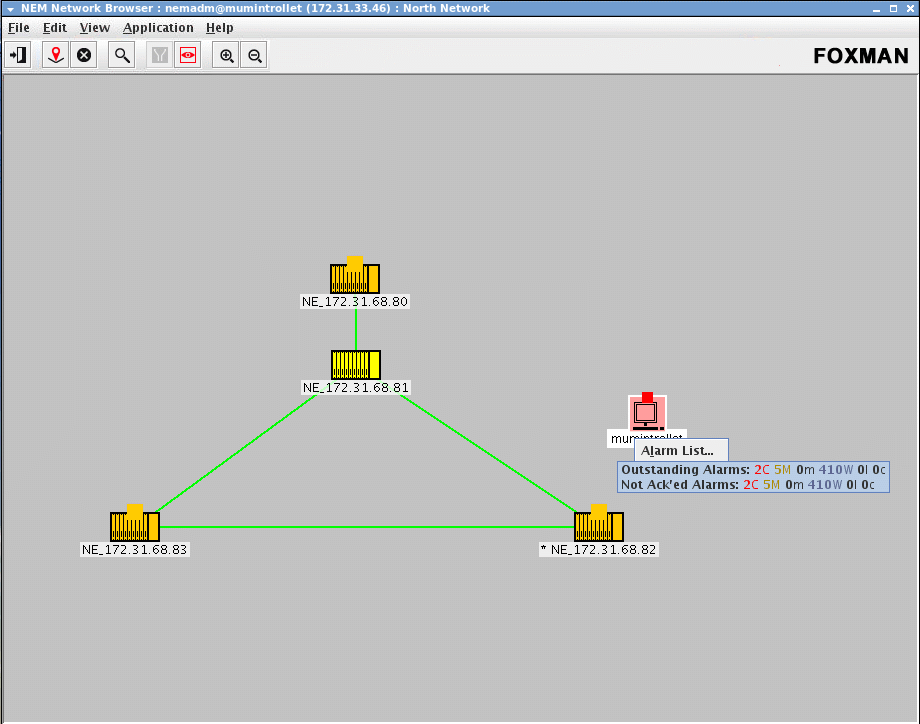The image size is (920, 724).
Task: Click the zoom out magnifier icon
Action: click(x=255, y=56)
